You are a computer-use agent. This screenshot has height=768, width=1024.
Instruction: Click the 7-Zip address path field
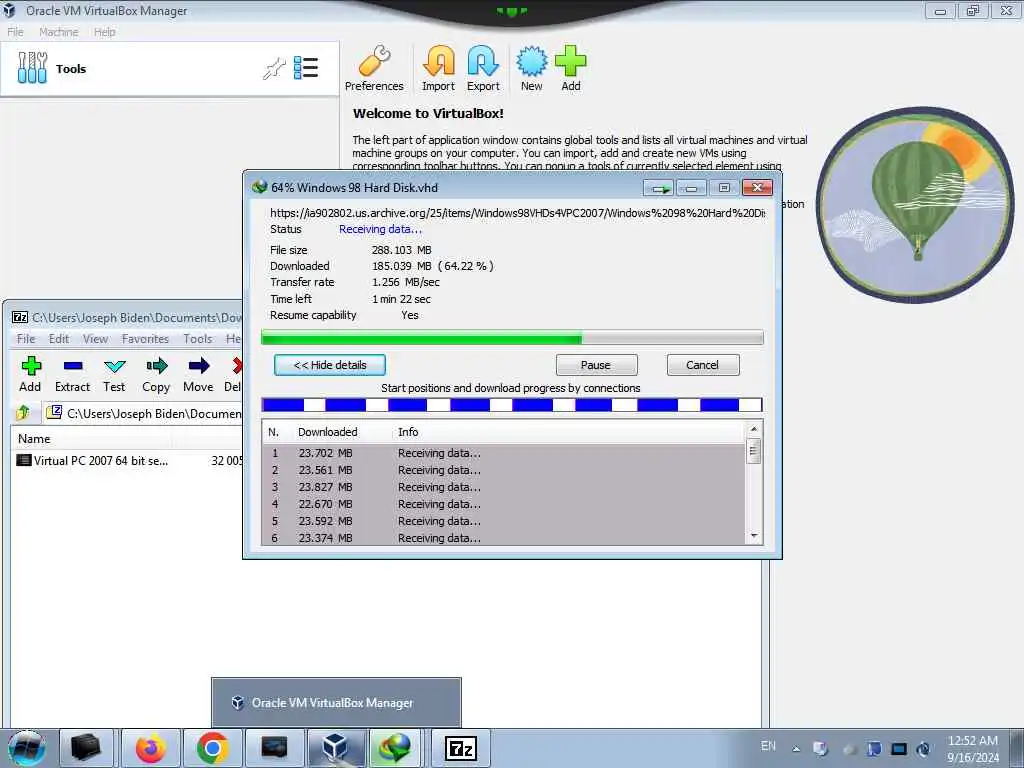point(143,413)
